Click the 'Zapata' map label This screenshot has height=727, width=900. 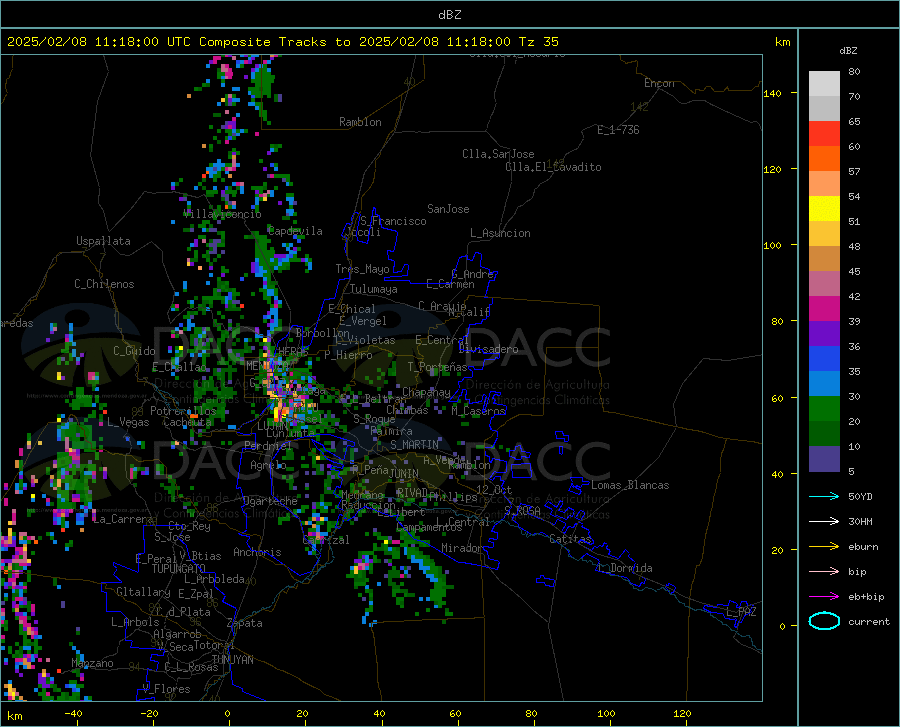click(x=245, y=623)
